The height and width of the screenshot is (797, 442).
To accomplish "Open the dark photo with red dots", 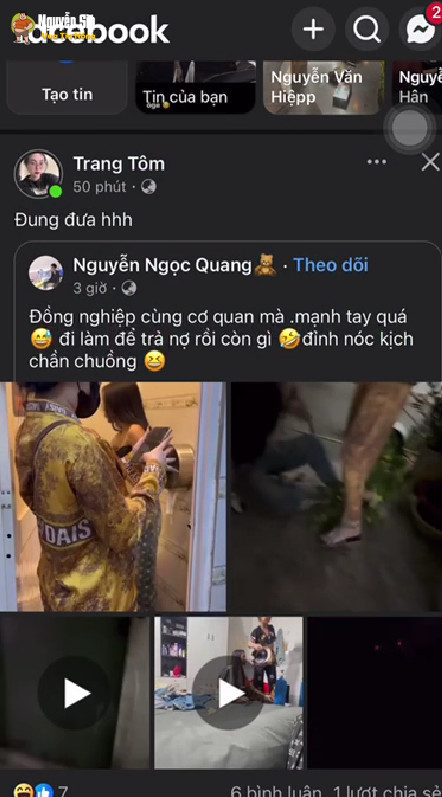I will coord(374,693).
